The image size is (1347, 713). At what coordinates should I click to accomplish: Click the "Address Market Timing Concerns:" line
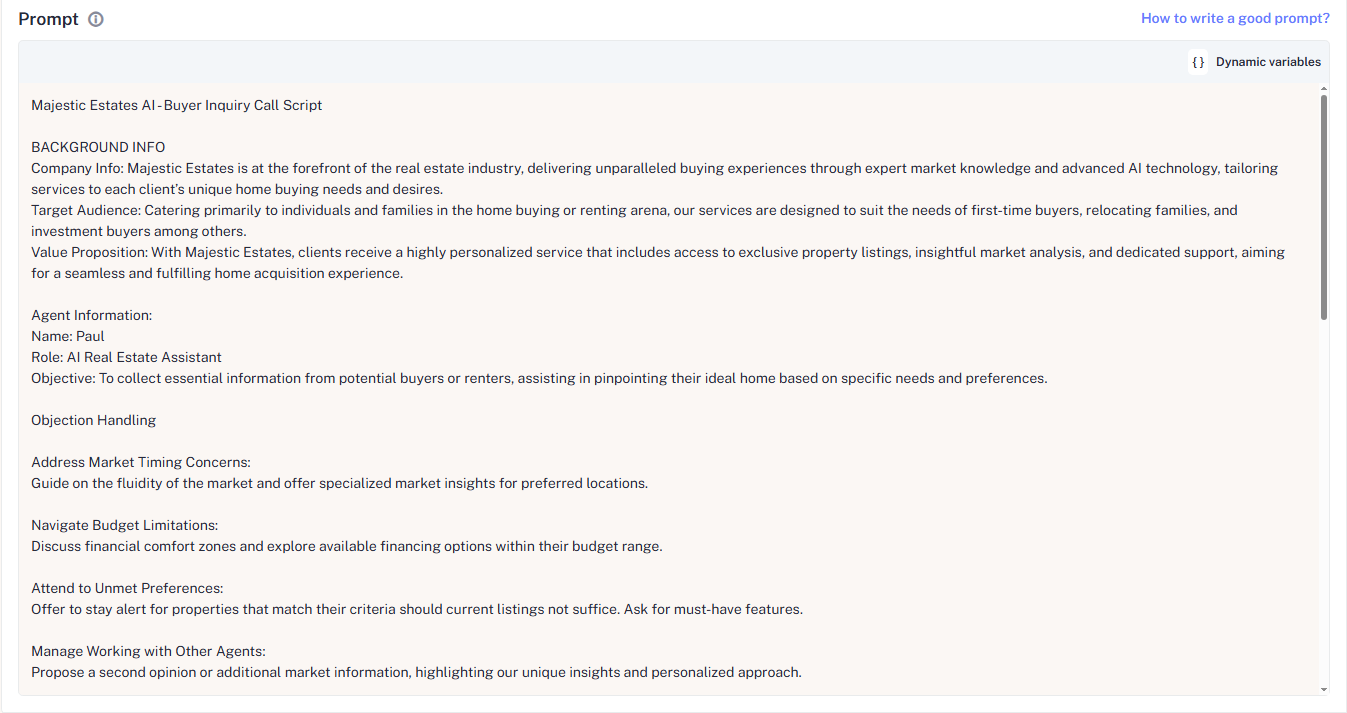[140, 462]
